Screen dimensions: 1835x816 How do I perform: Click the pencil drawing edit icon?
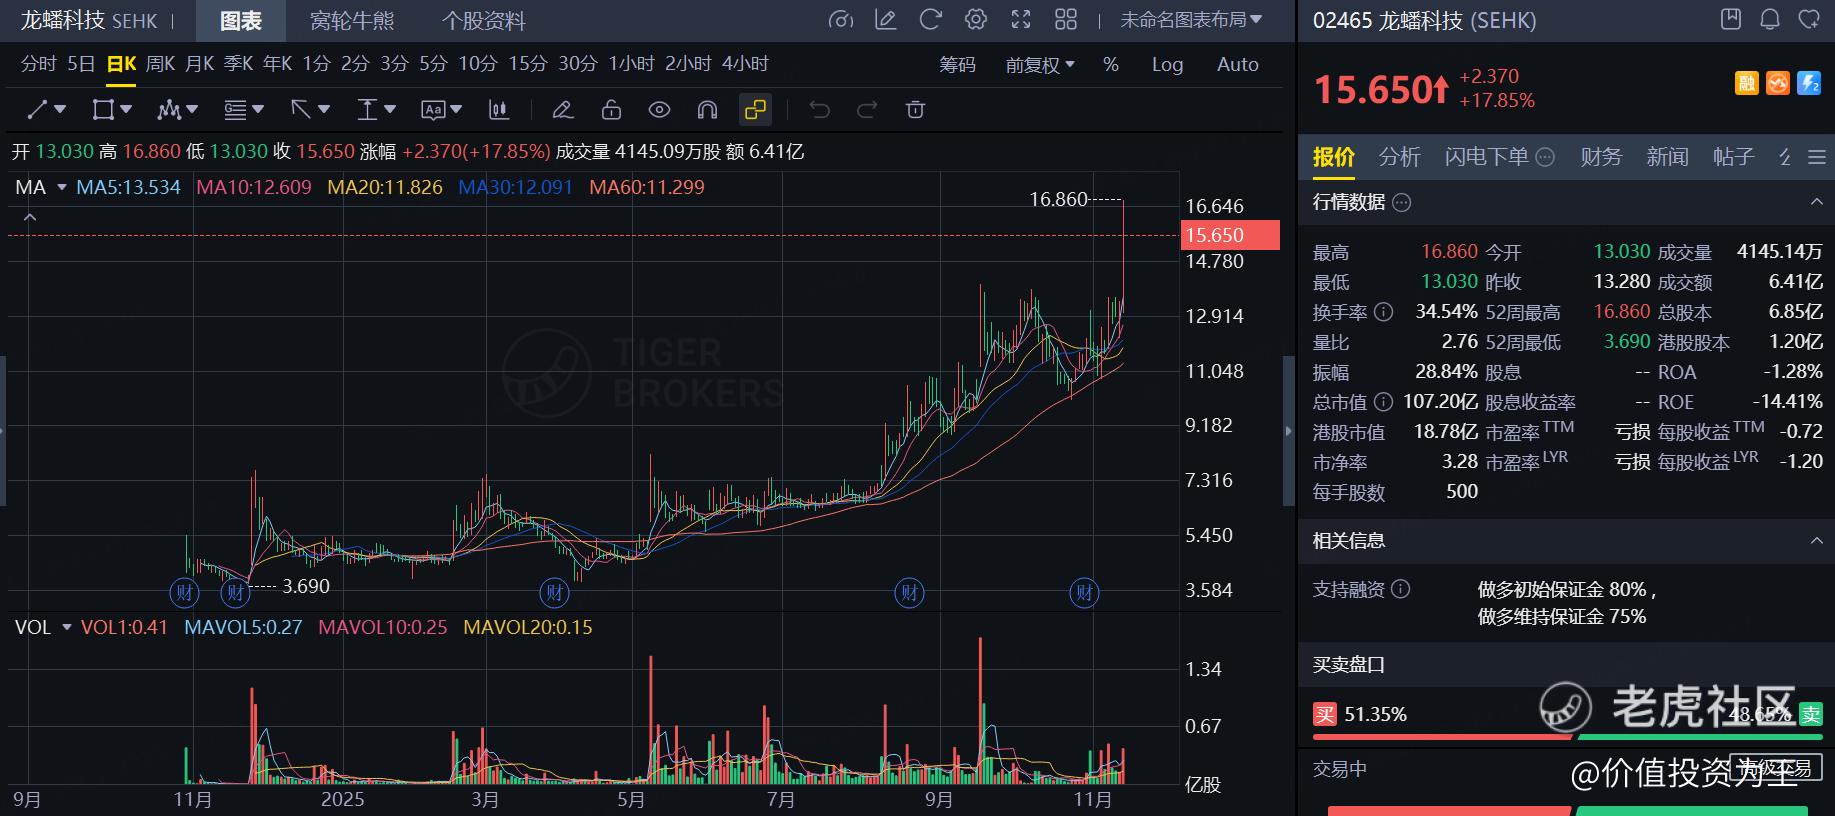pyautogui.click(x=563, y=110)
